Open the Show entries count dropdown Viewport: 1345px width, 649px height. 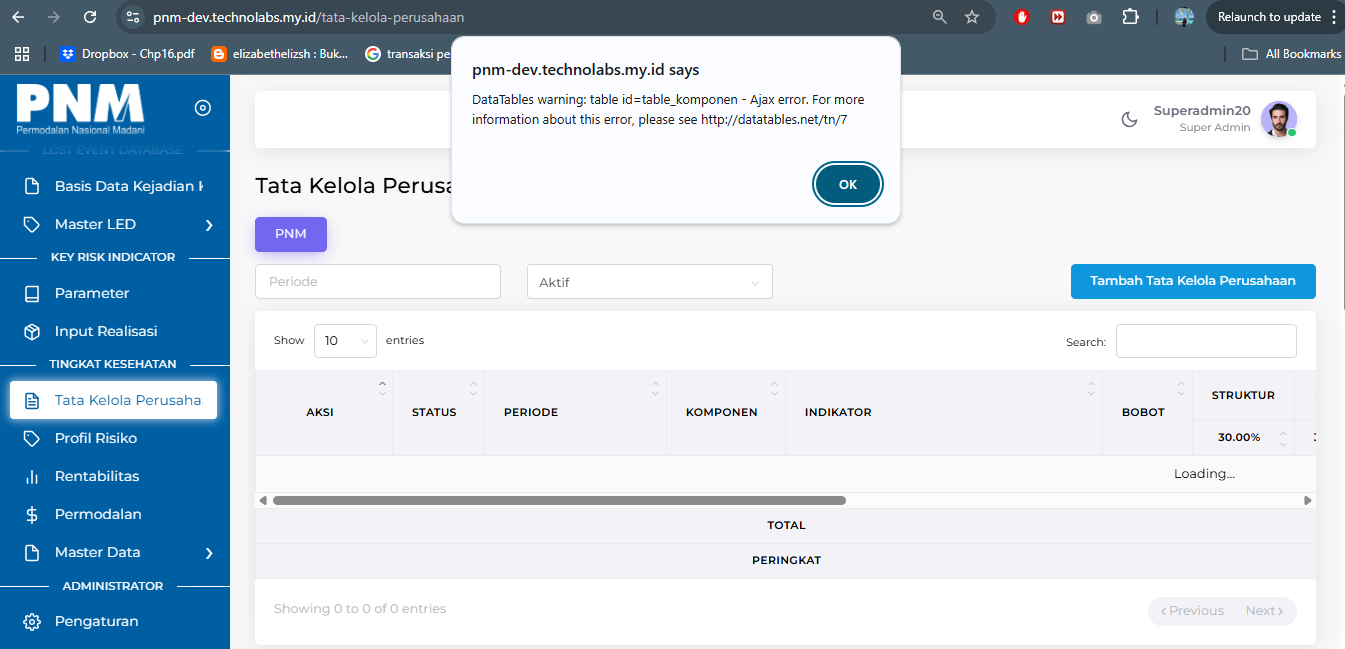pyautogui.click(x=345, y=341)
